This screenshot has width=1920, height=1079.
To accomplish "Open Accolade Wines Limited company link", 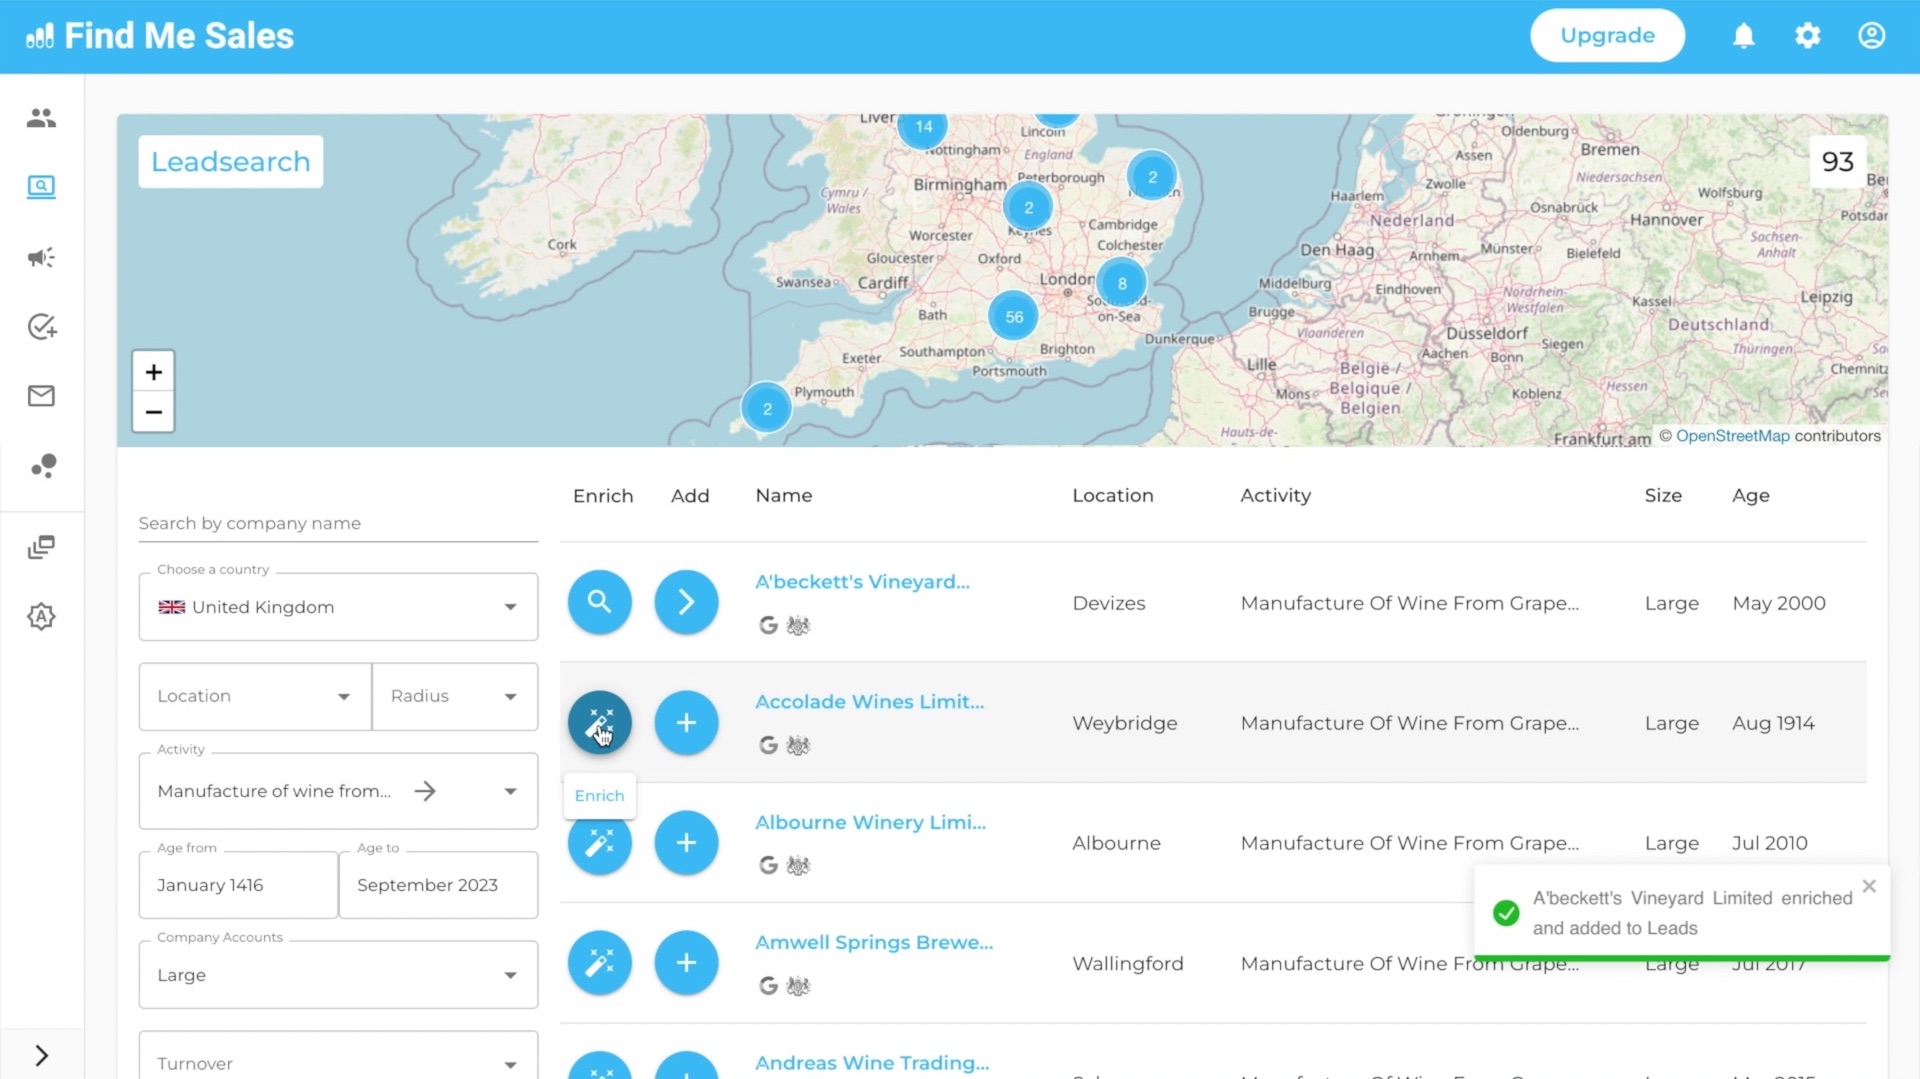I will [869, 702].
